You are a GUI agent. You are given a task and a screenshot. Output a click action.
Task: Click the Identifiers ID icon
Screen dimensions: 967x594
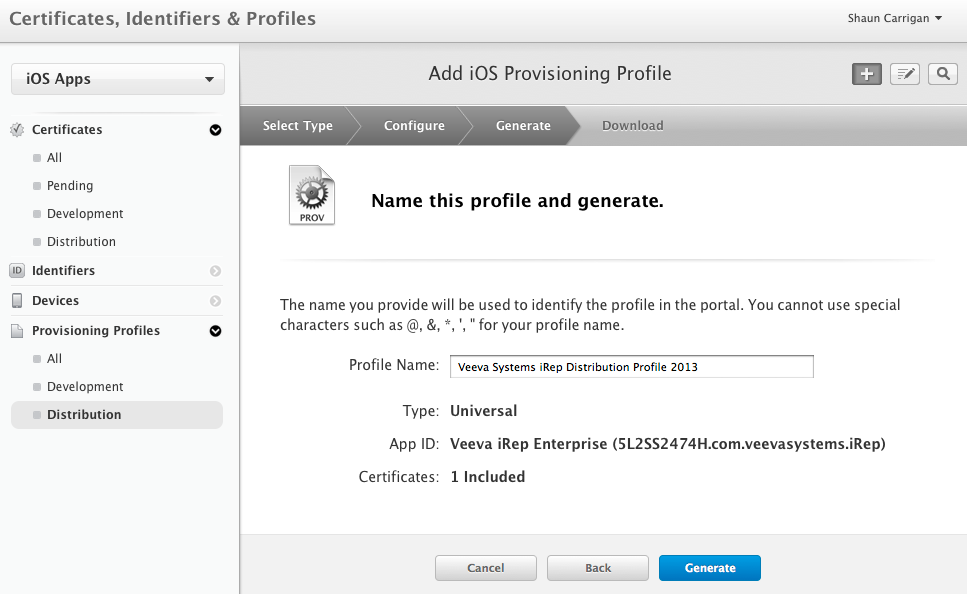(17, 271)
